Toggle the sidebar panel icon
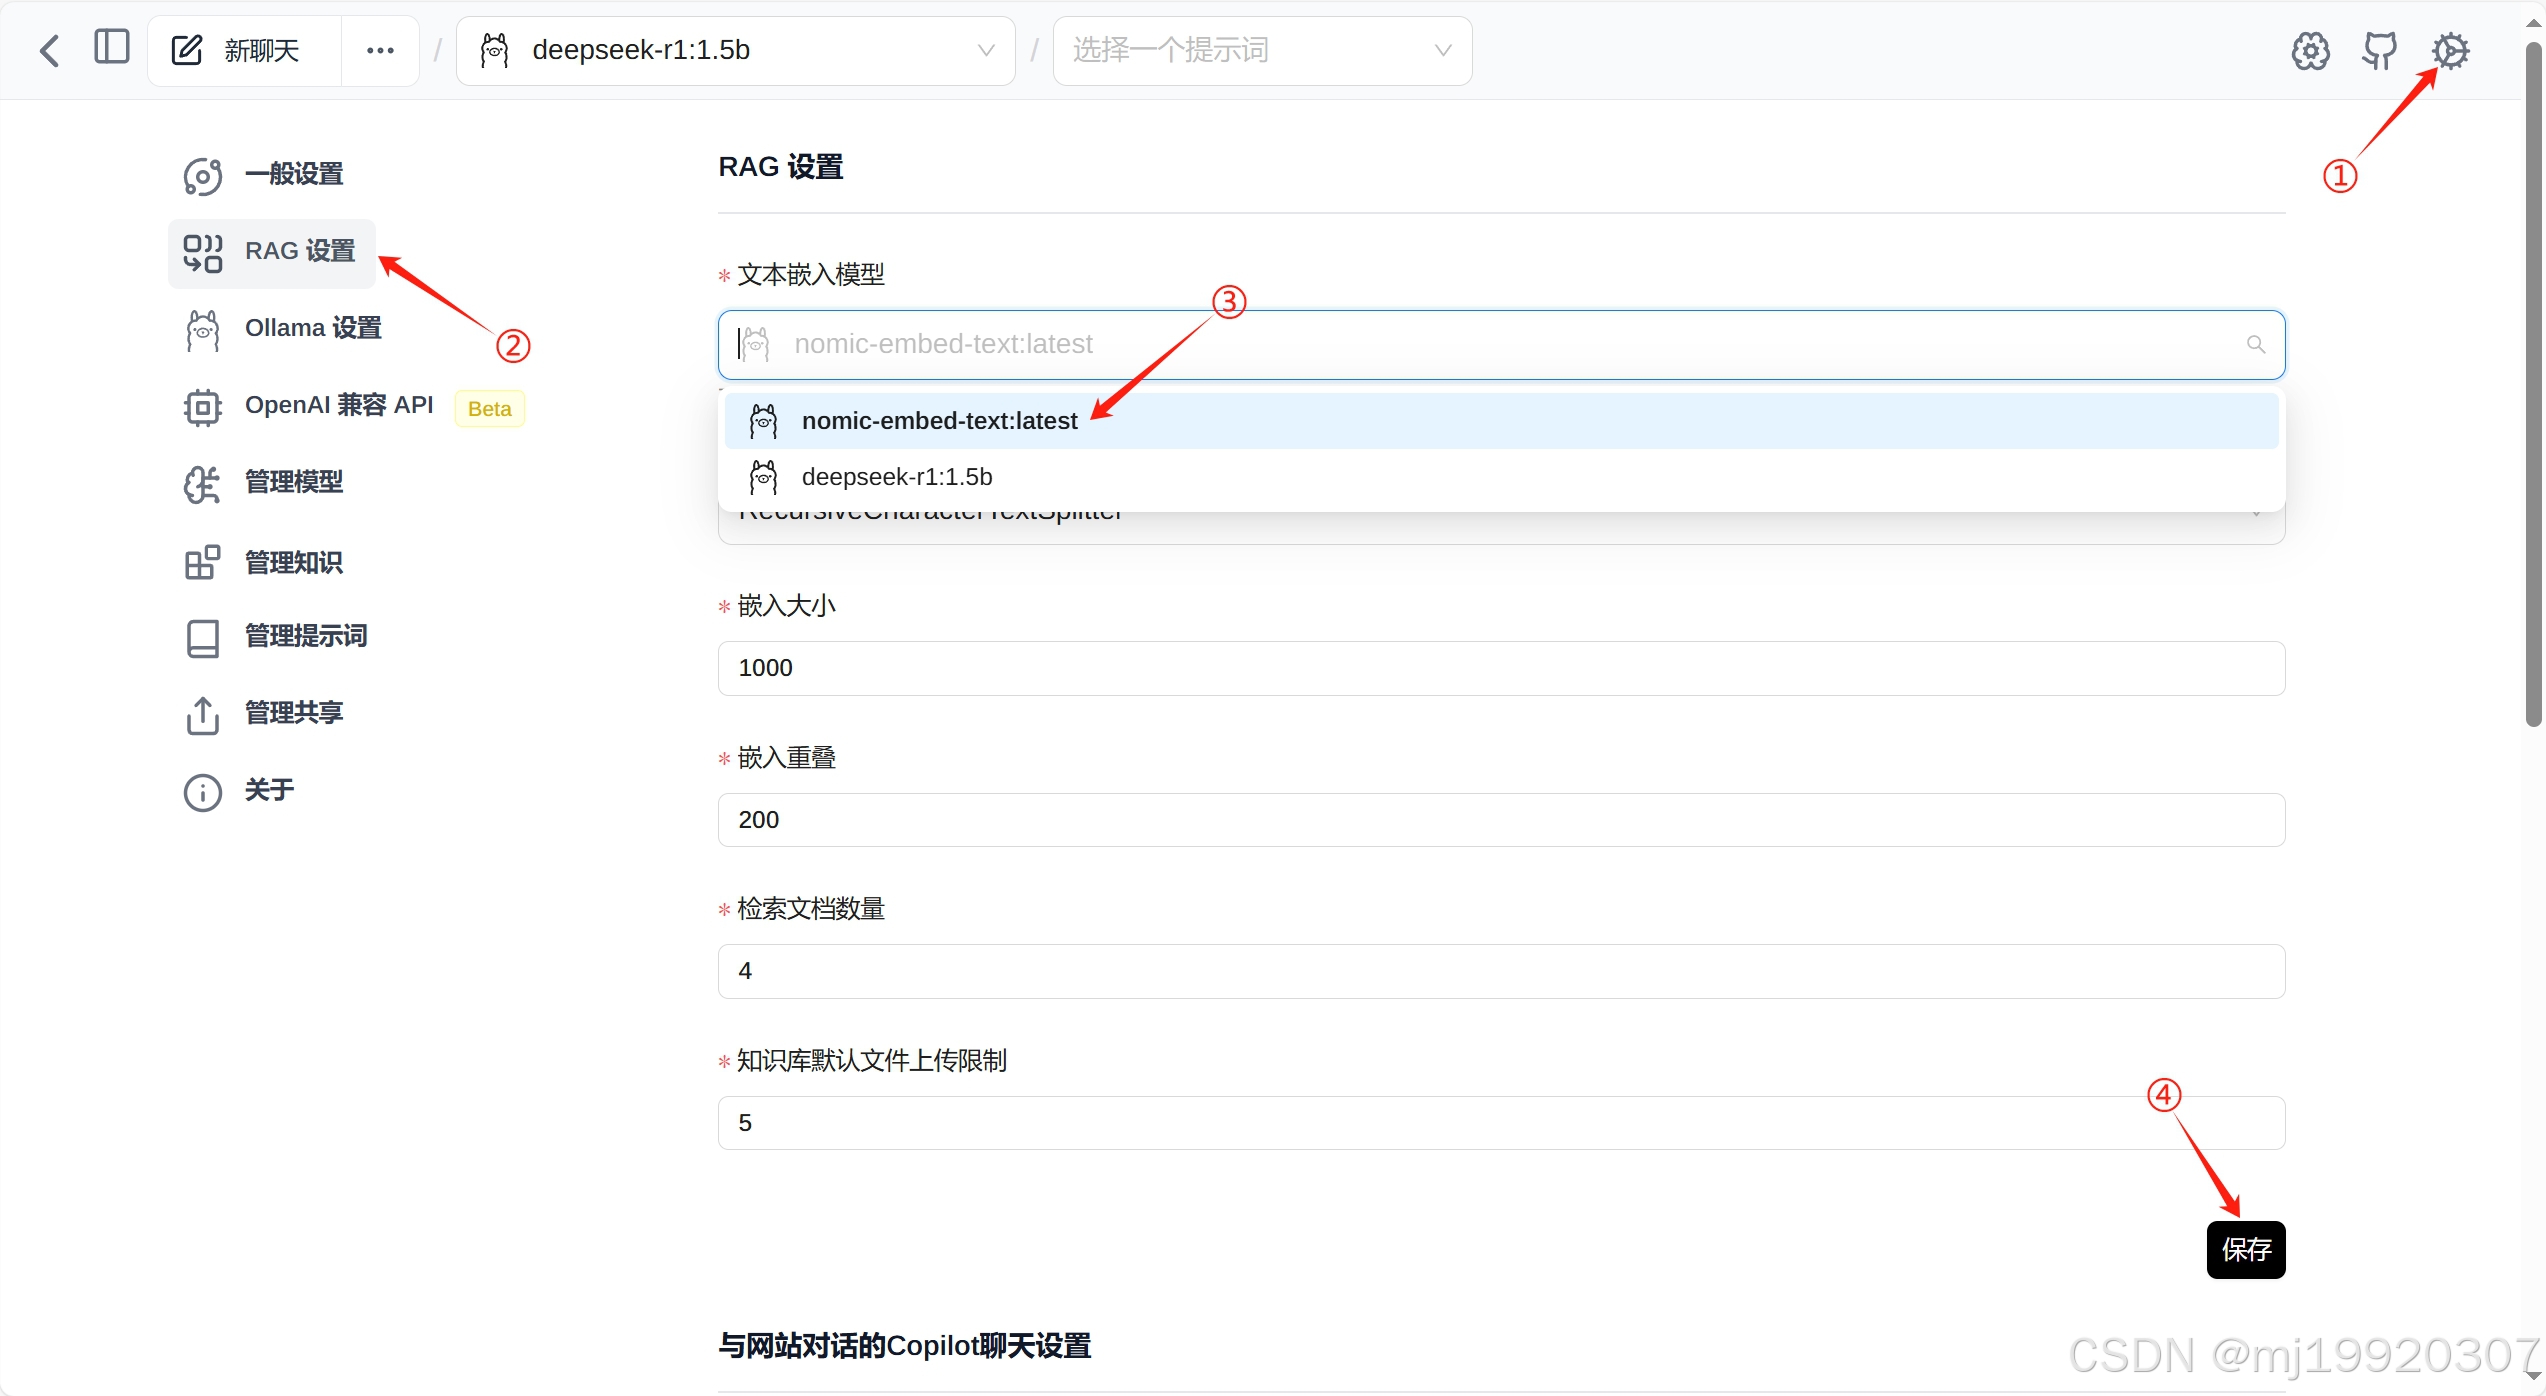The height and width of the screenshot is (1396, 2546). (x=112, y=47)
